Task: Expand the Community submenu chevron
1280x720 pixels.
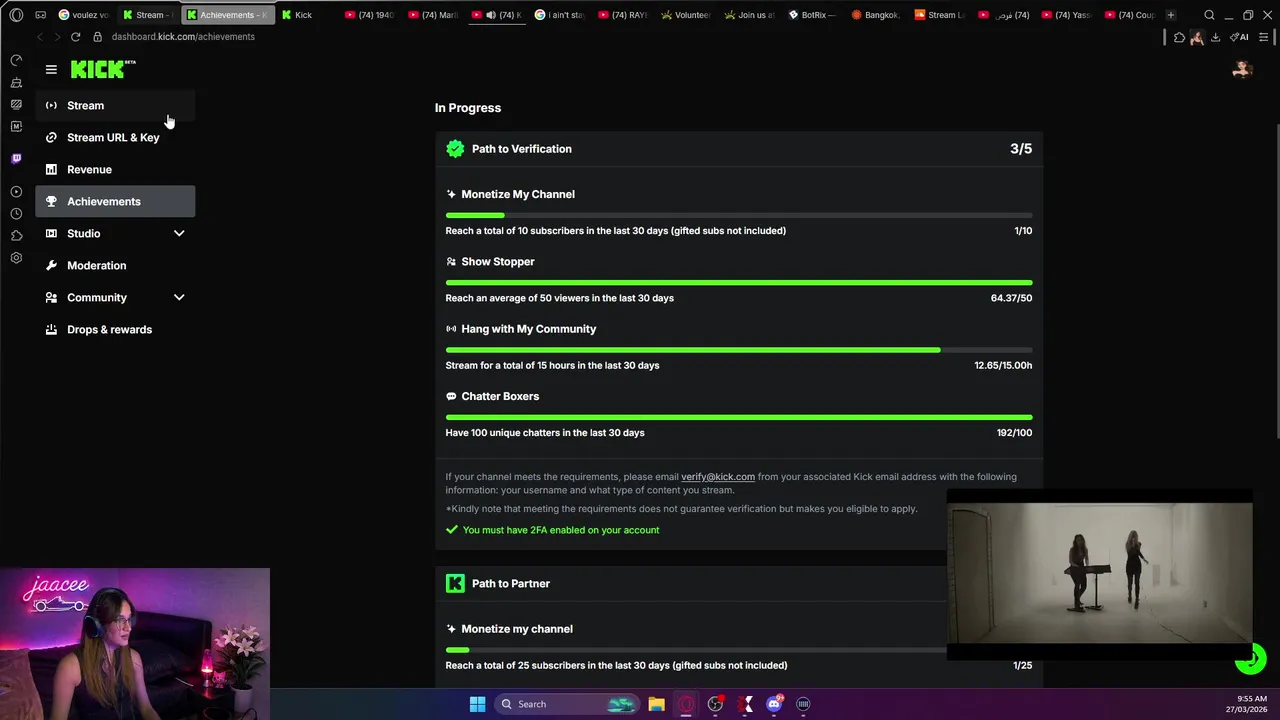Action: 179,297
